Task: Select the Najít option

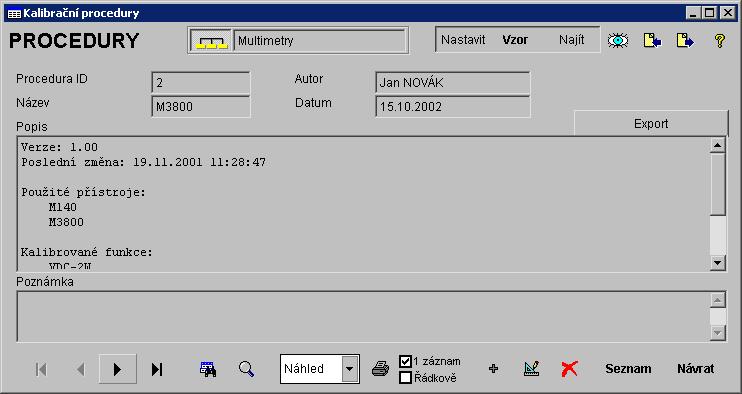Action: (572, 40)
